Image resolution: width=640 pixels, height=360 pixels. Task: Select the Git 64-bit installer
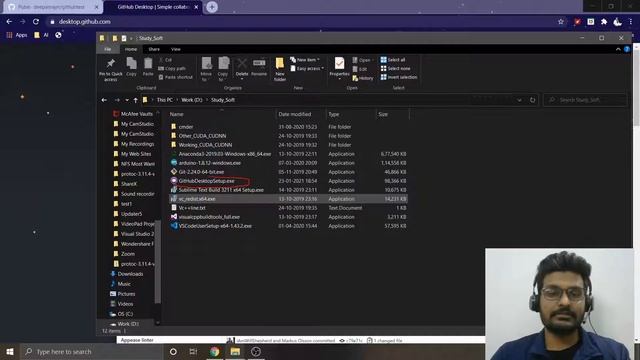coord(201,172)
